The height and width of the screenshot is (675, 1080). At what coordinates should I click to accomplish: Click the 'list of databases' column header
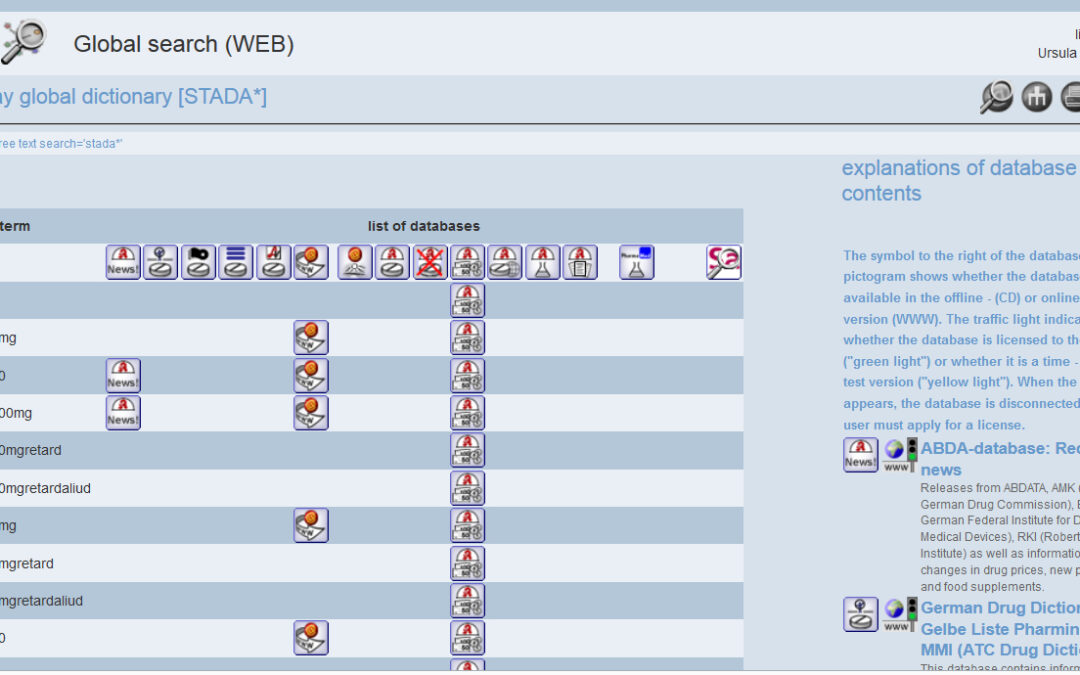pyautogui.click(x=423, y=226)
